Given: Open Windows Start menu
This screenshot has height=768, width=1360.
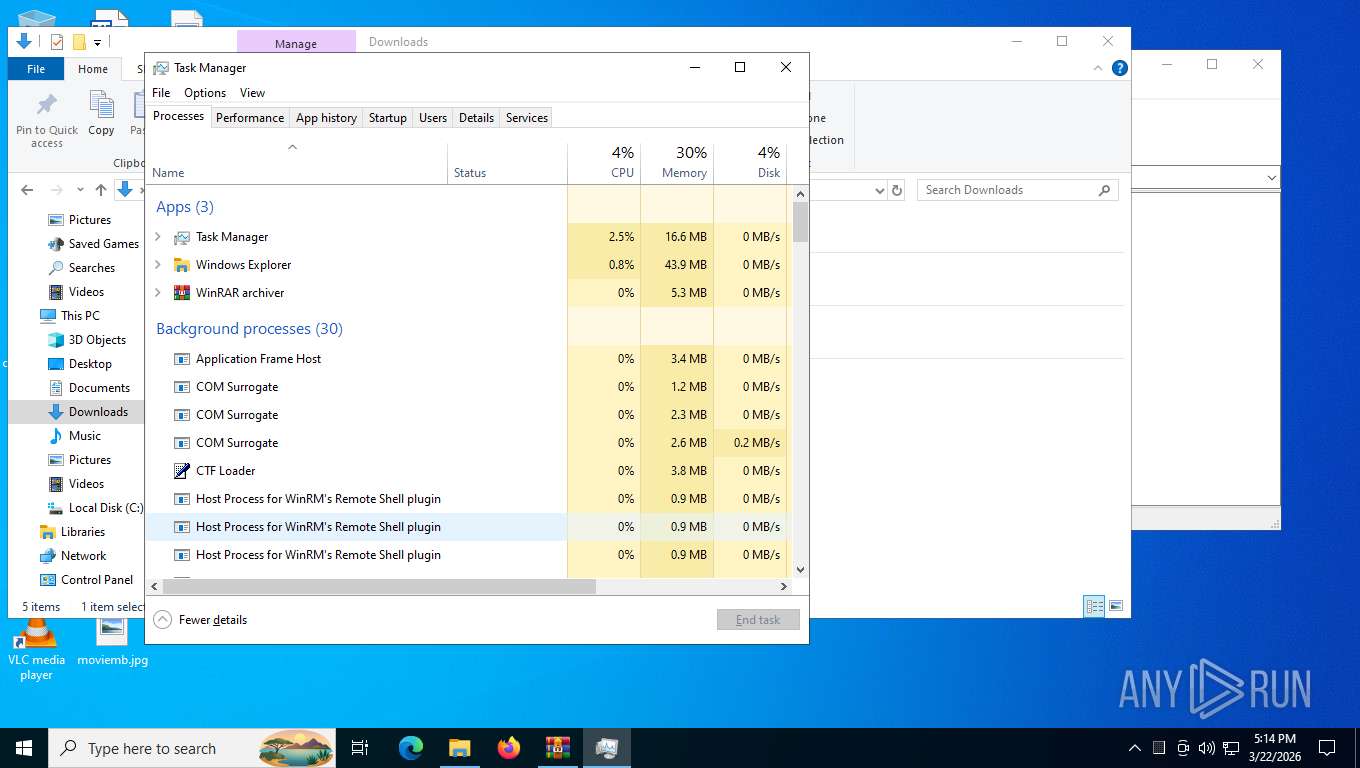Looking at the screenshot, I should (x=24, y=748).
